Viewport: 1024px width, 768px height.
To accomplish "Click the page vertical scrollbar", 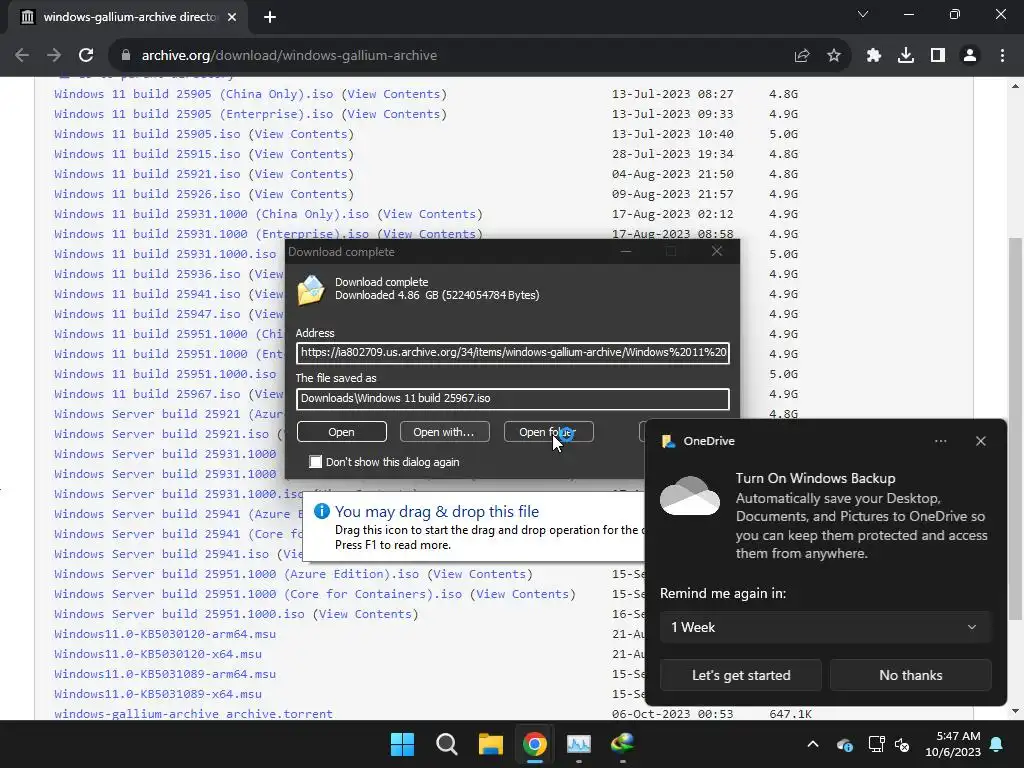I will tap(1016, 428).
